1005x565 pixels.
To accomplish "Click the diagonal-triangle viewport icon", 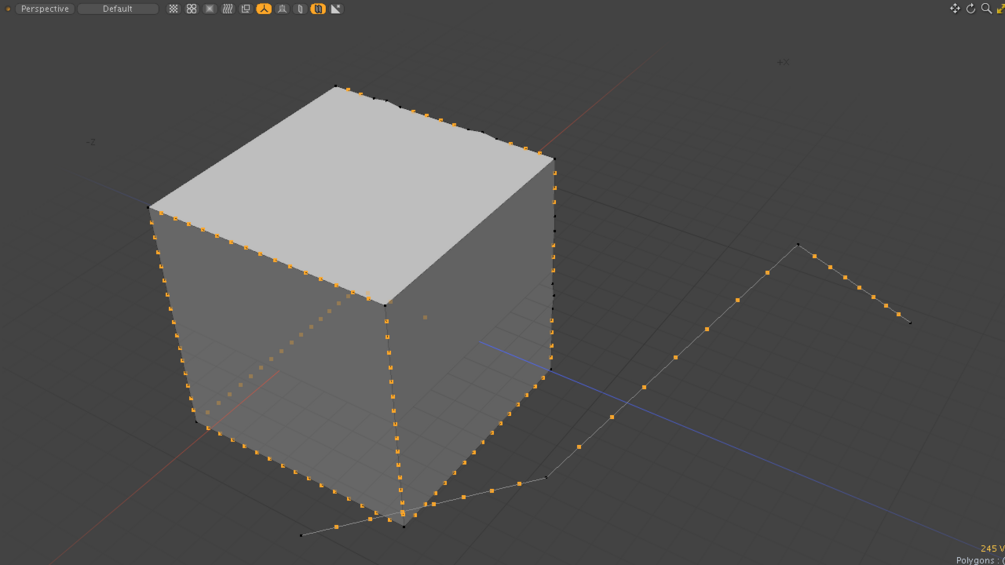I will click(x=336, y=9).
